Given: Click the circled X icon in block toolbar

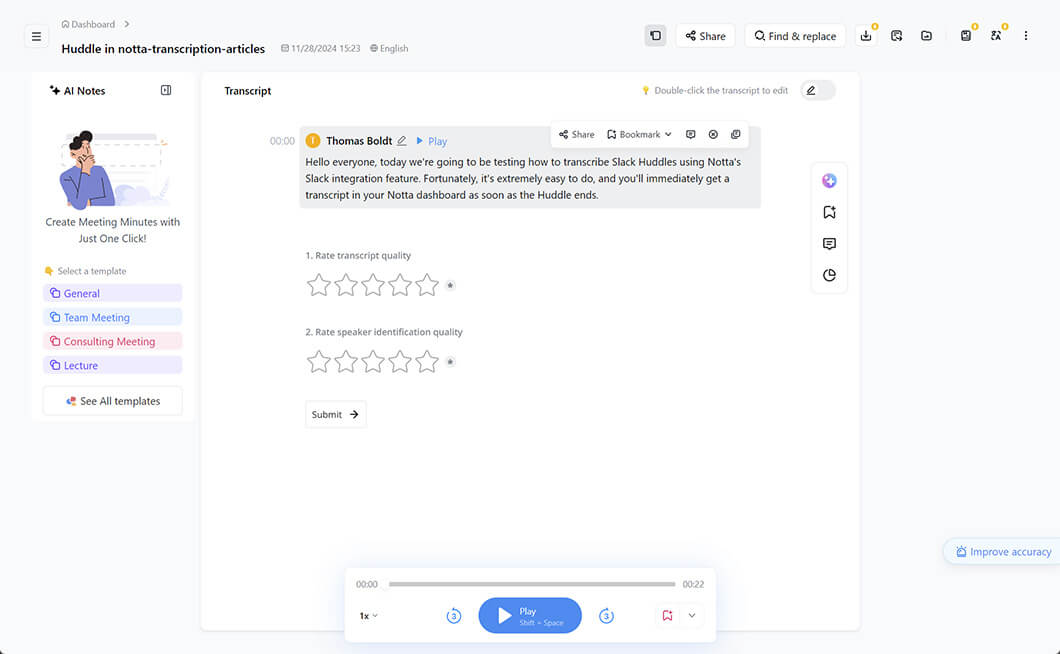Looking at the screenshot, I should pyautogui.click(x=713, y=135).
